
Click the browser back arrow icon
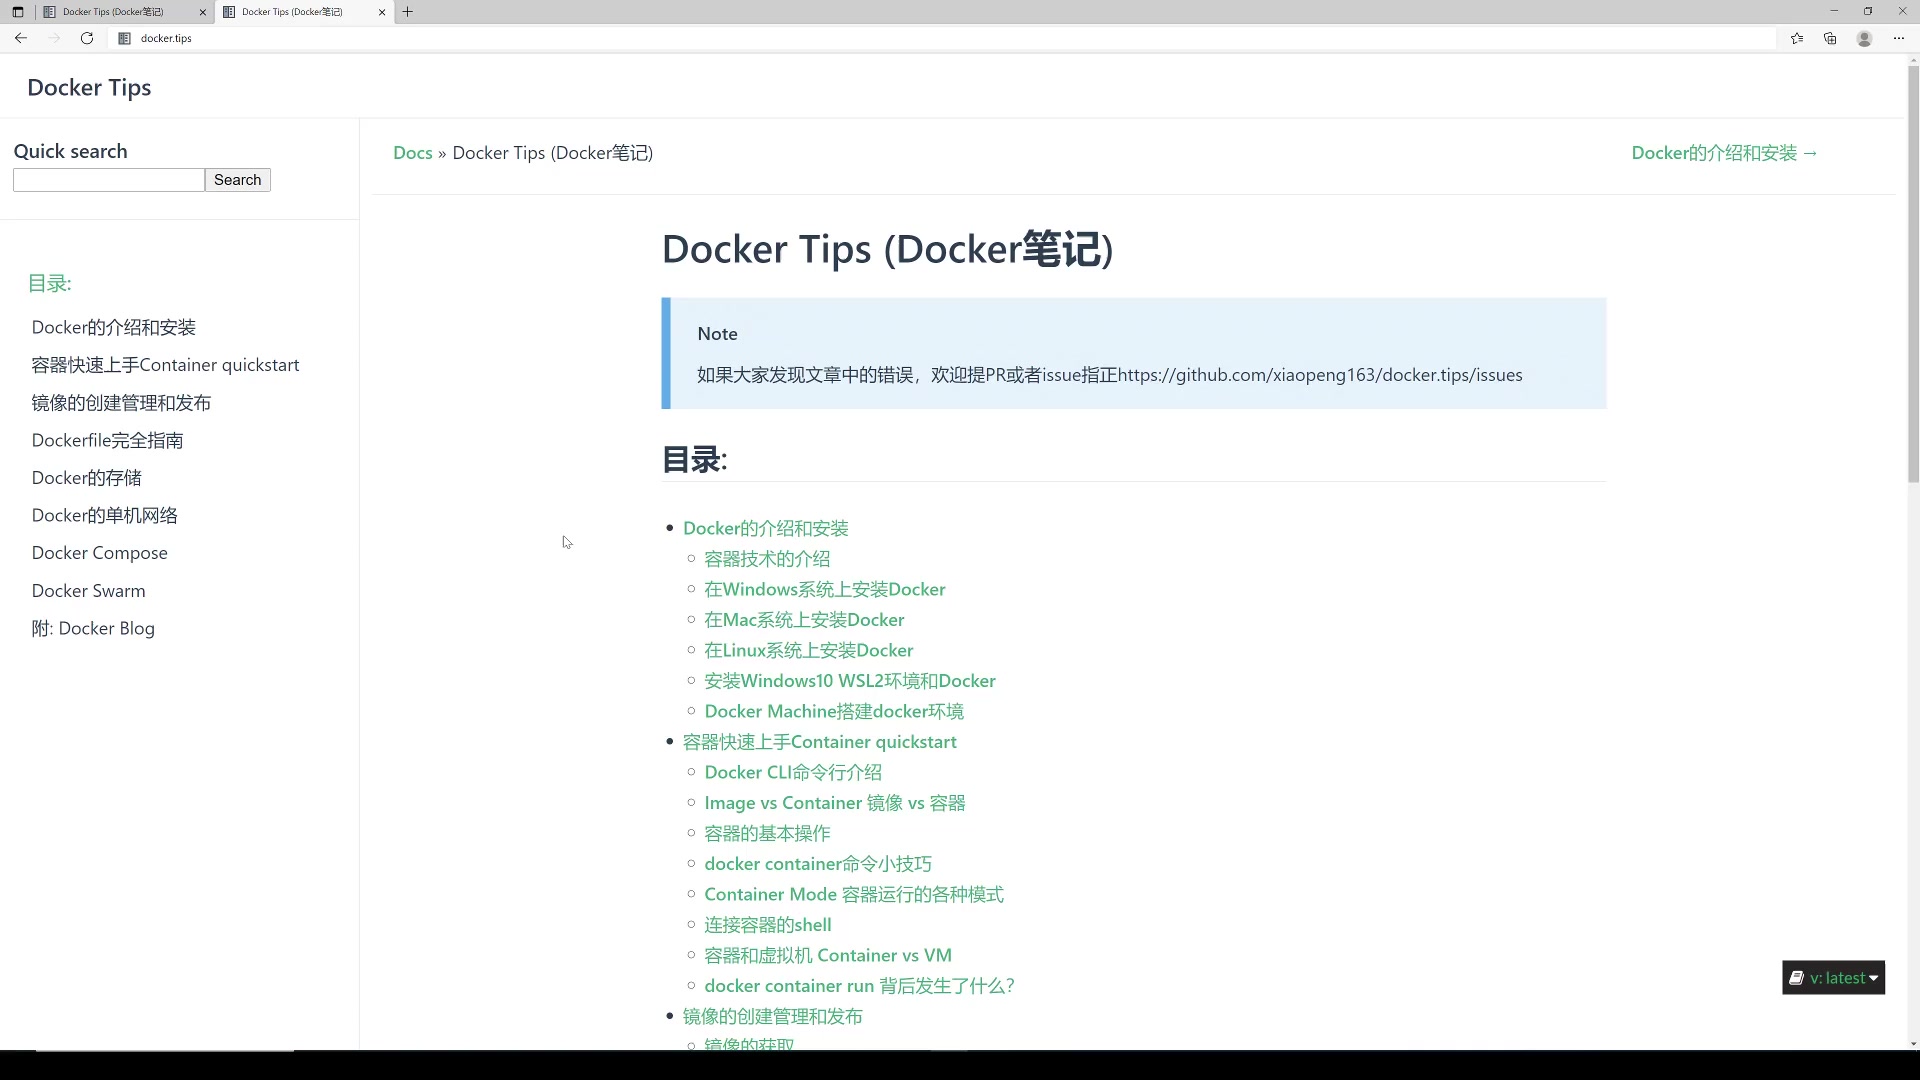(x=20, y=38)
